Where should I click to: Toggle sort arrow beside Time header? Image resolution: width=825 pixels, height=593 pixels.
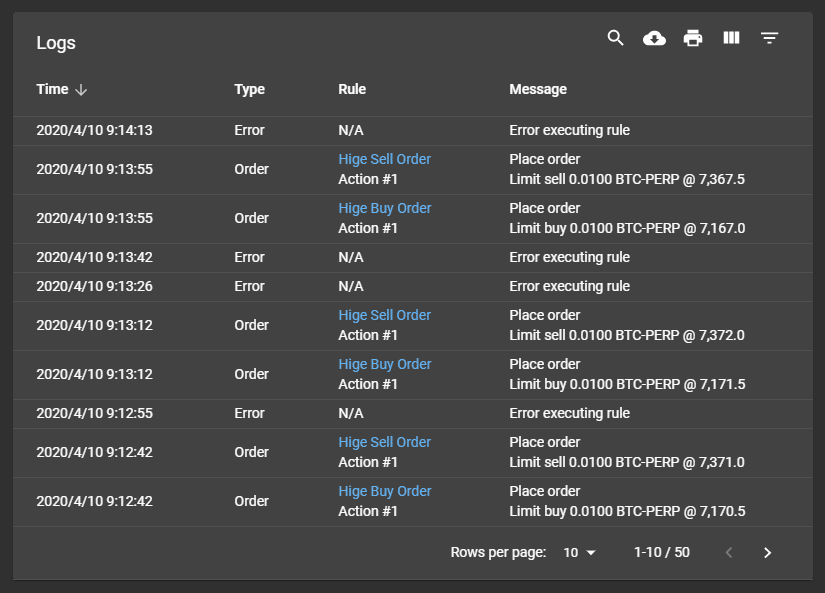(x=82, y=90)
